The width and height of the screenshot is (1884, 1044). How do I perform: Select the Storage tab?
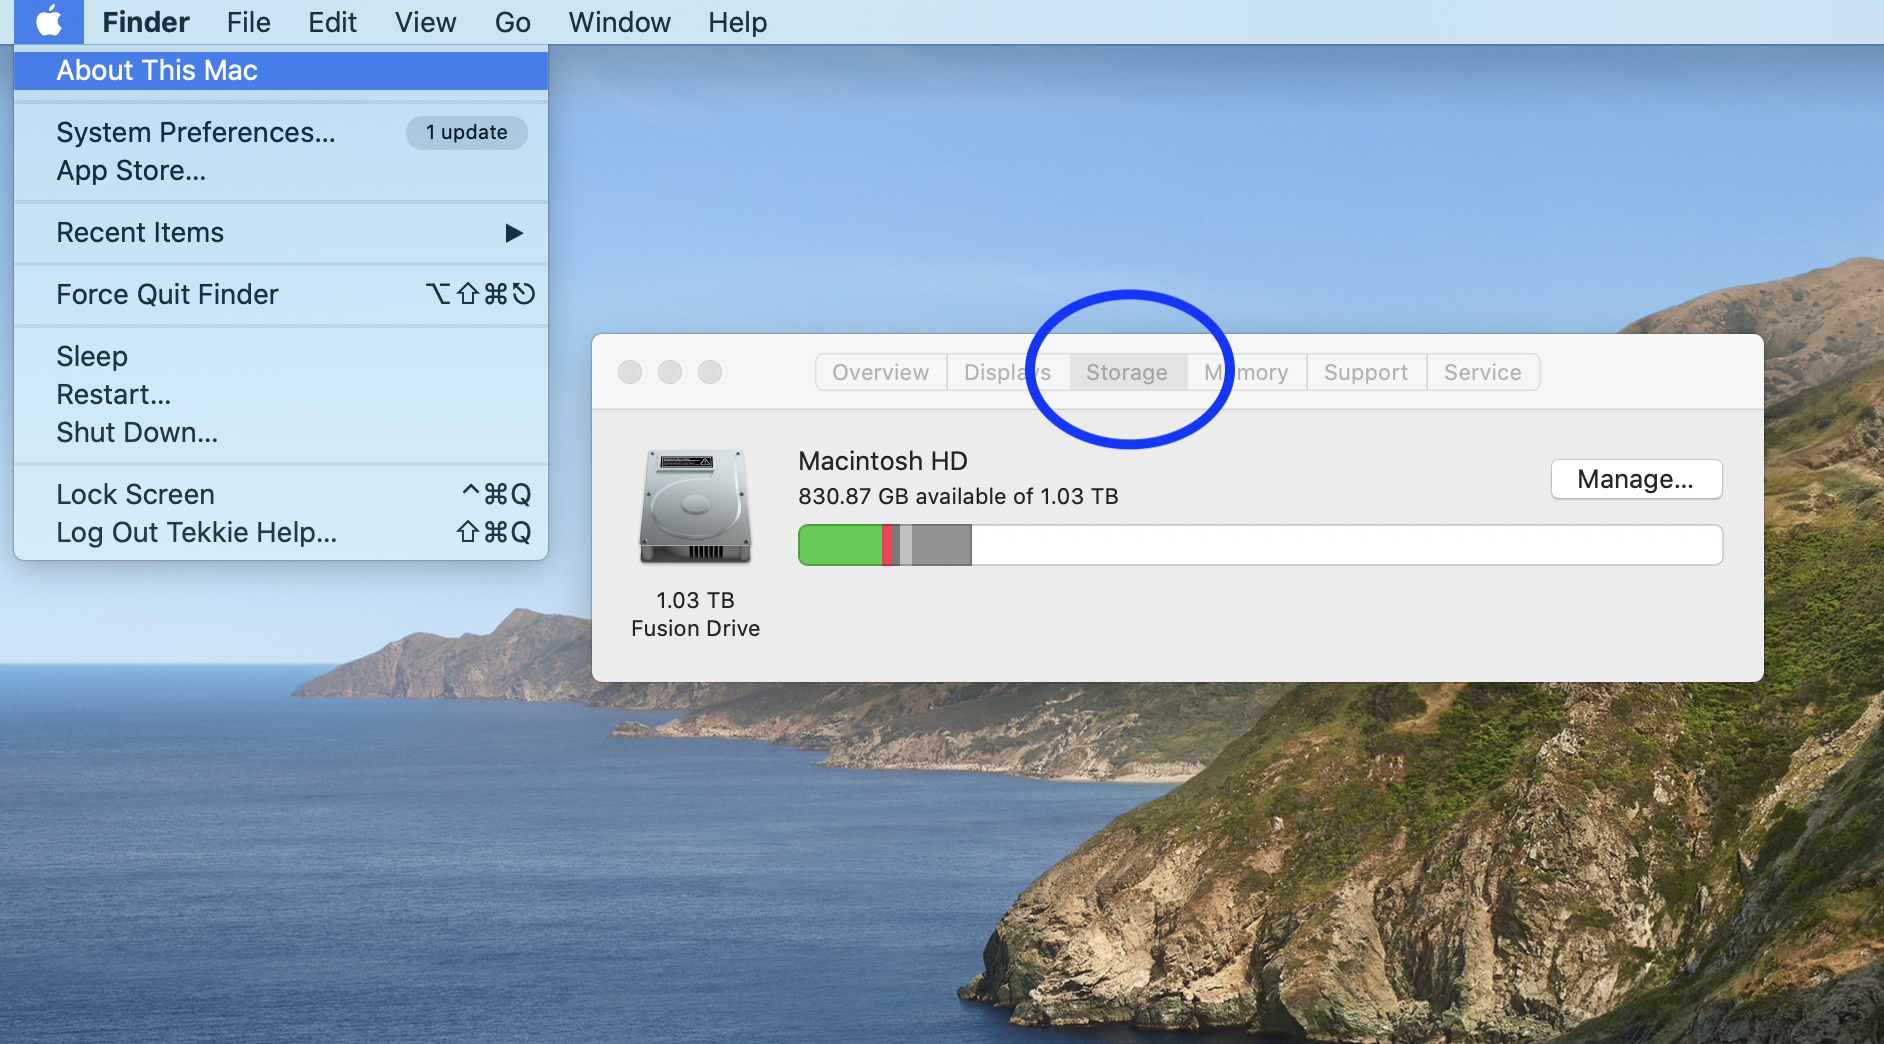coord(1127,372)
